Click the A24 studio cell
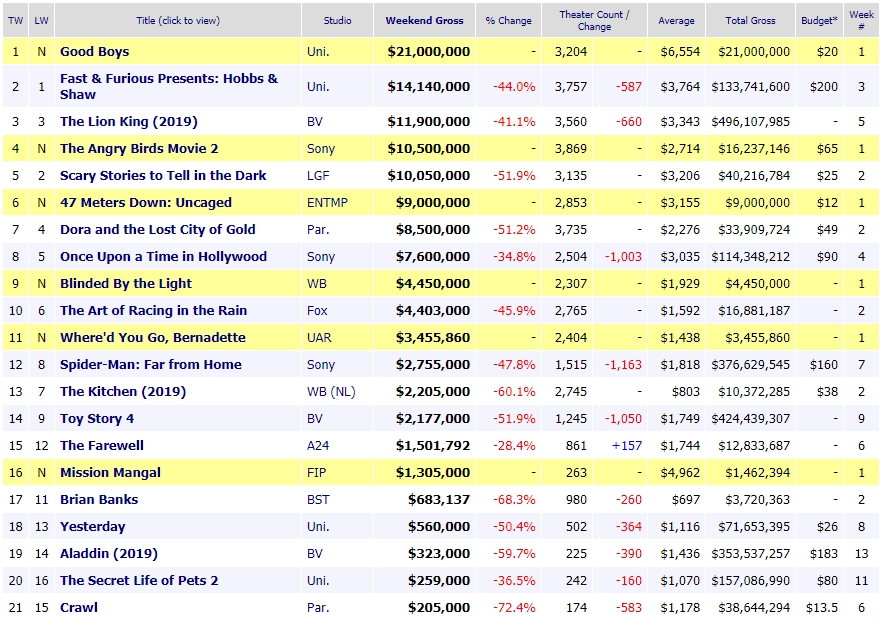The width and height of the screenshot is (881, 620). [317, 446]
